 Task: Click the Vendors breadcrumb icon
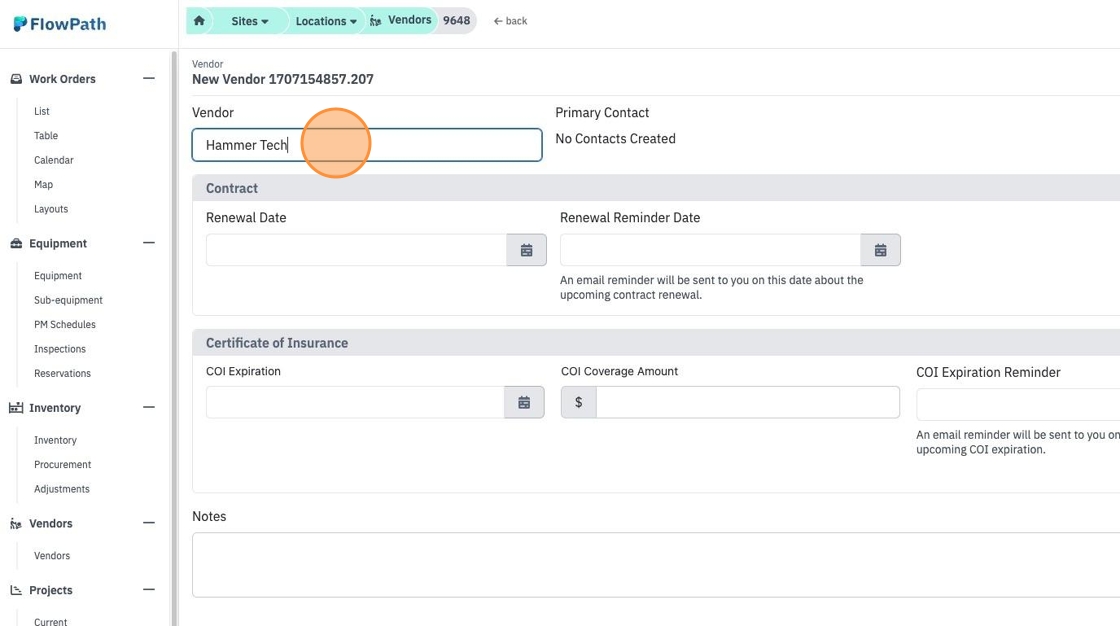point(376,21)
